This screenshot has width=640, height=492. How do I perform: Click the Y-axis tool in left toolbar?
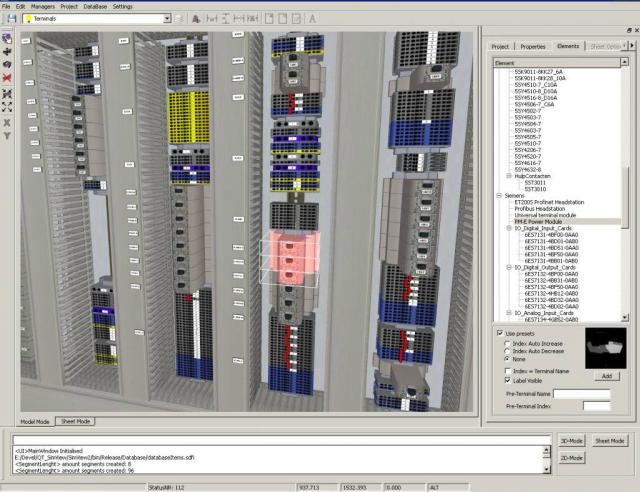pos(8,134)
